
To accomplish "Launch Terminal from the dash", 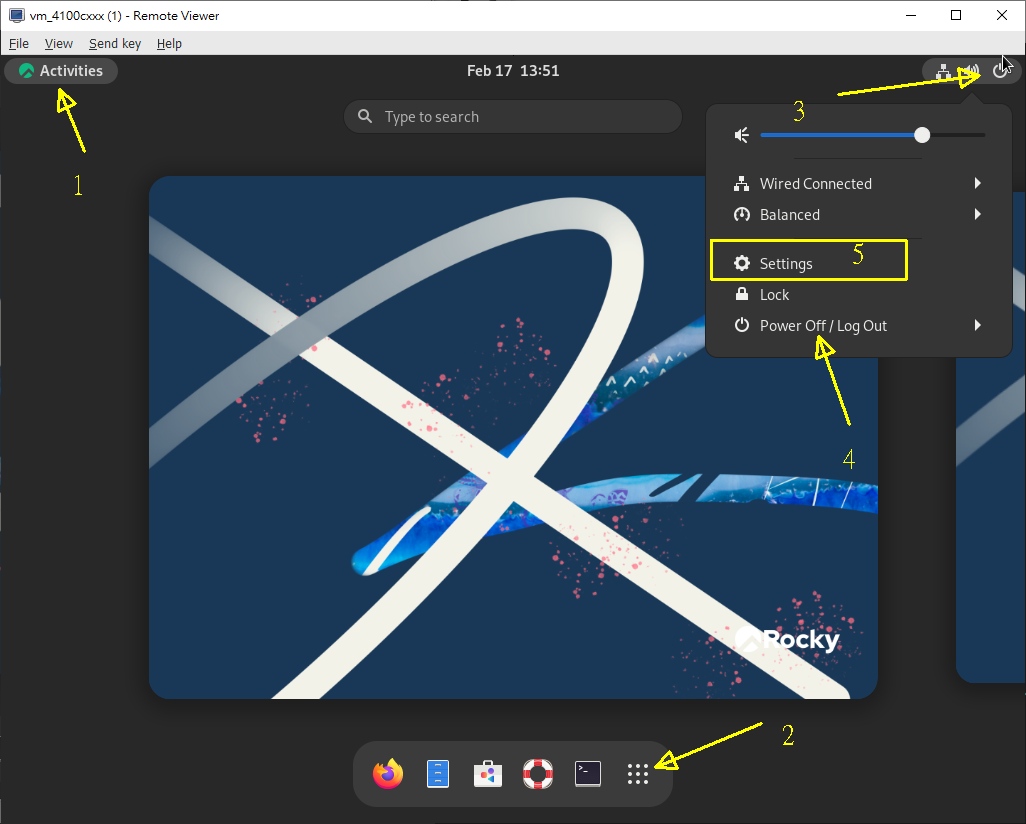I will [x=588, y=774].
